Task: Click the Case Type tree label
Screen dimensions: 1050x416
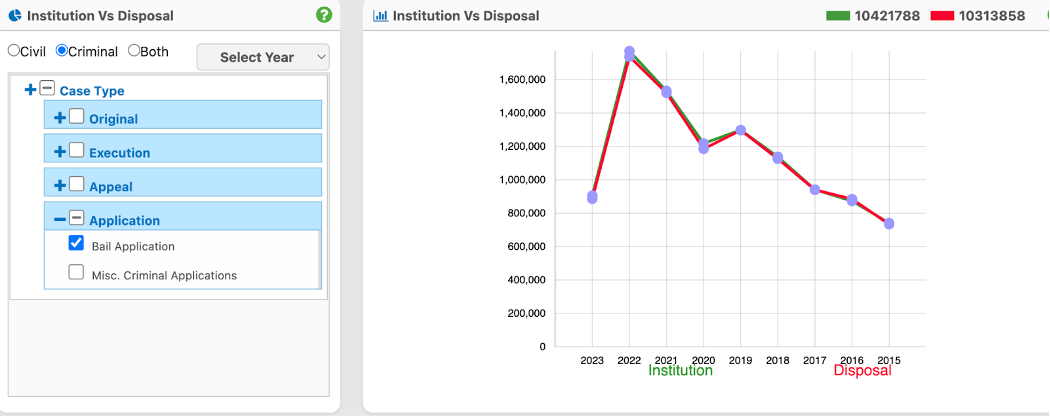Action: click(92, 91)
